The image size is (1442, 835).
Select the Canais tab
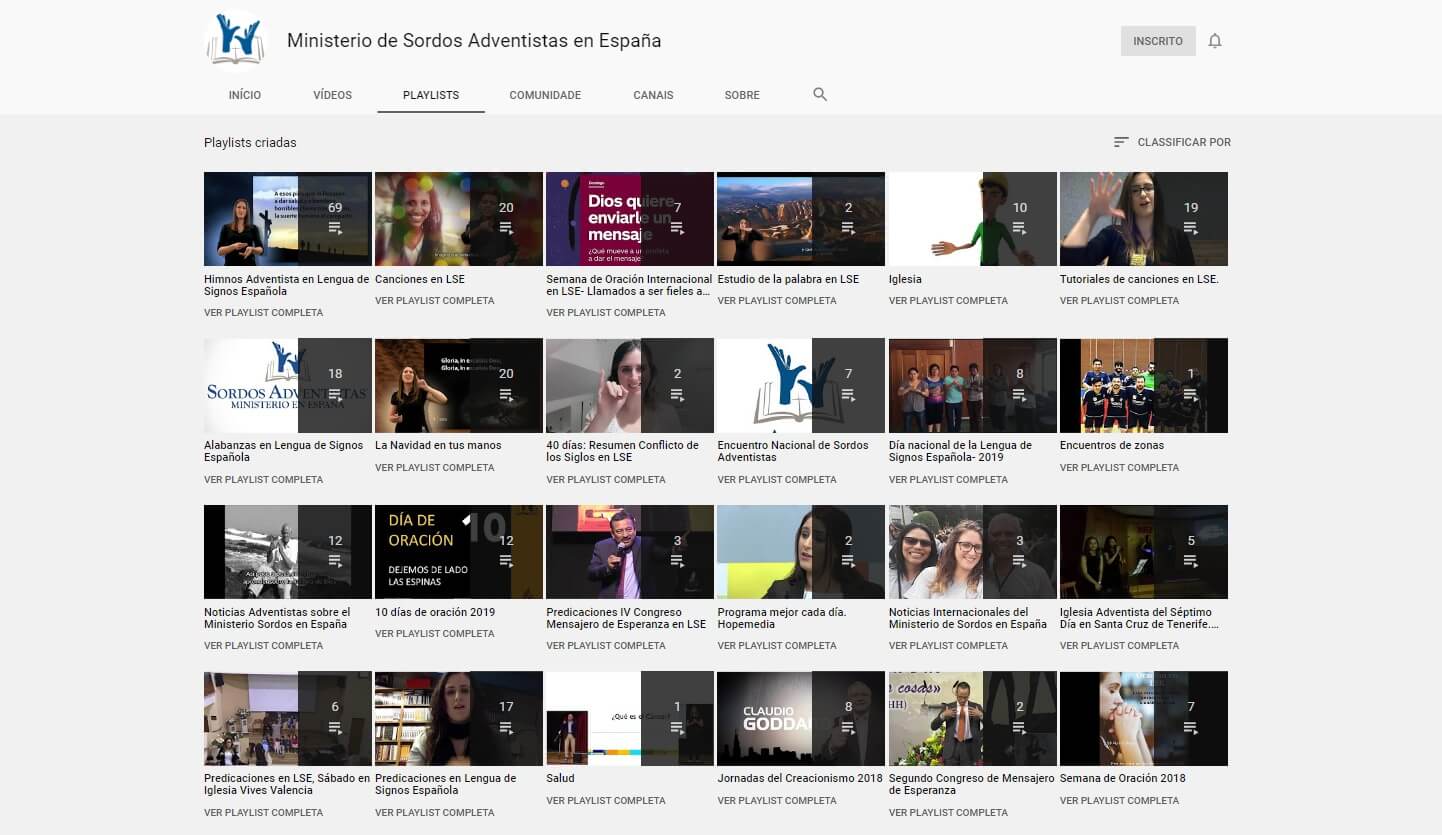pos(653,95)
